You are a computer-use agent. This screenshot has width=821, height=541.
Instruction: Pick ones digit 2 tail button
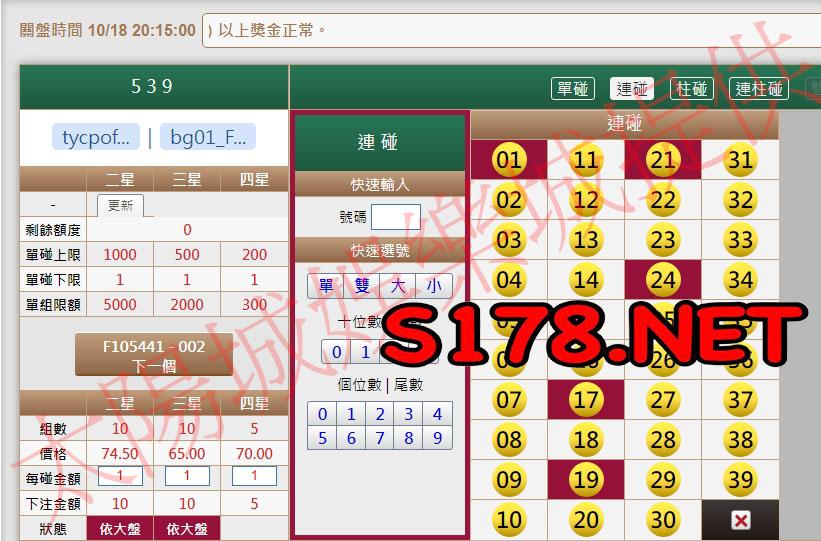point(380,414)
